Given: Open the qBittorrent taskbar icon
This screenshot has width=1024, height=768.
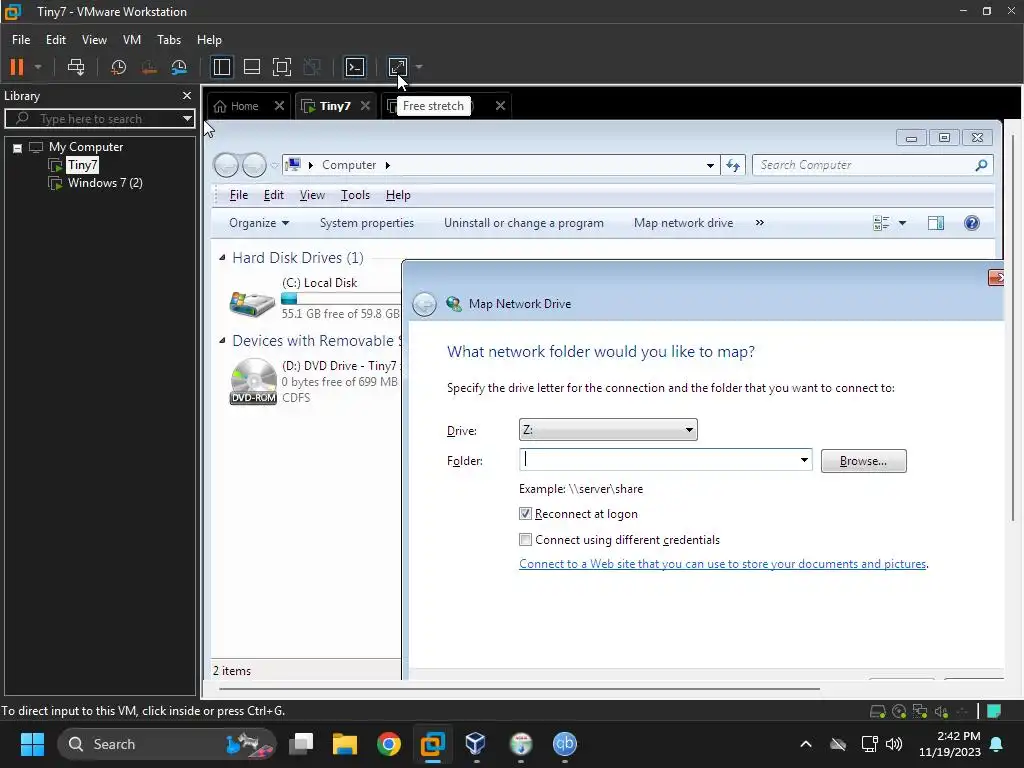Looking at the screenshot, I should coord(565,744).
